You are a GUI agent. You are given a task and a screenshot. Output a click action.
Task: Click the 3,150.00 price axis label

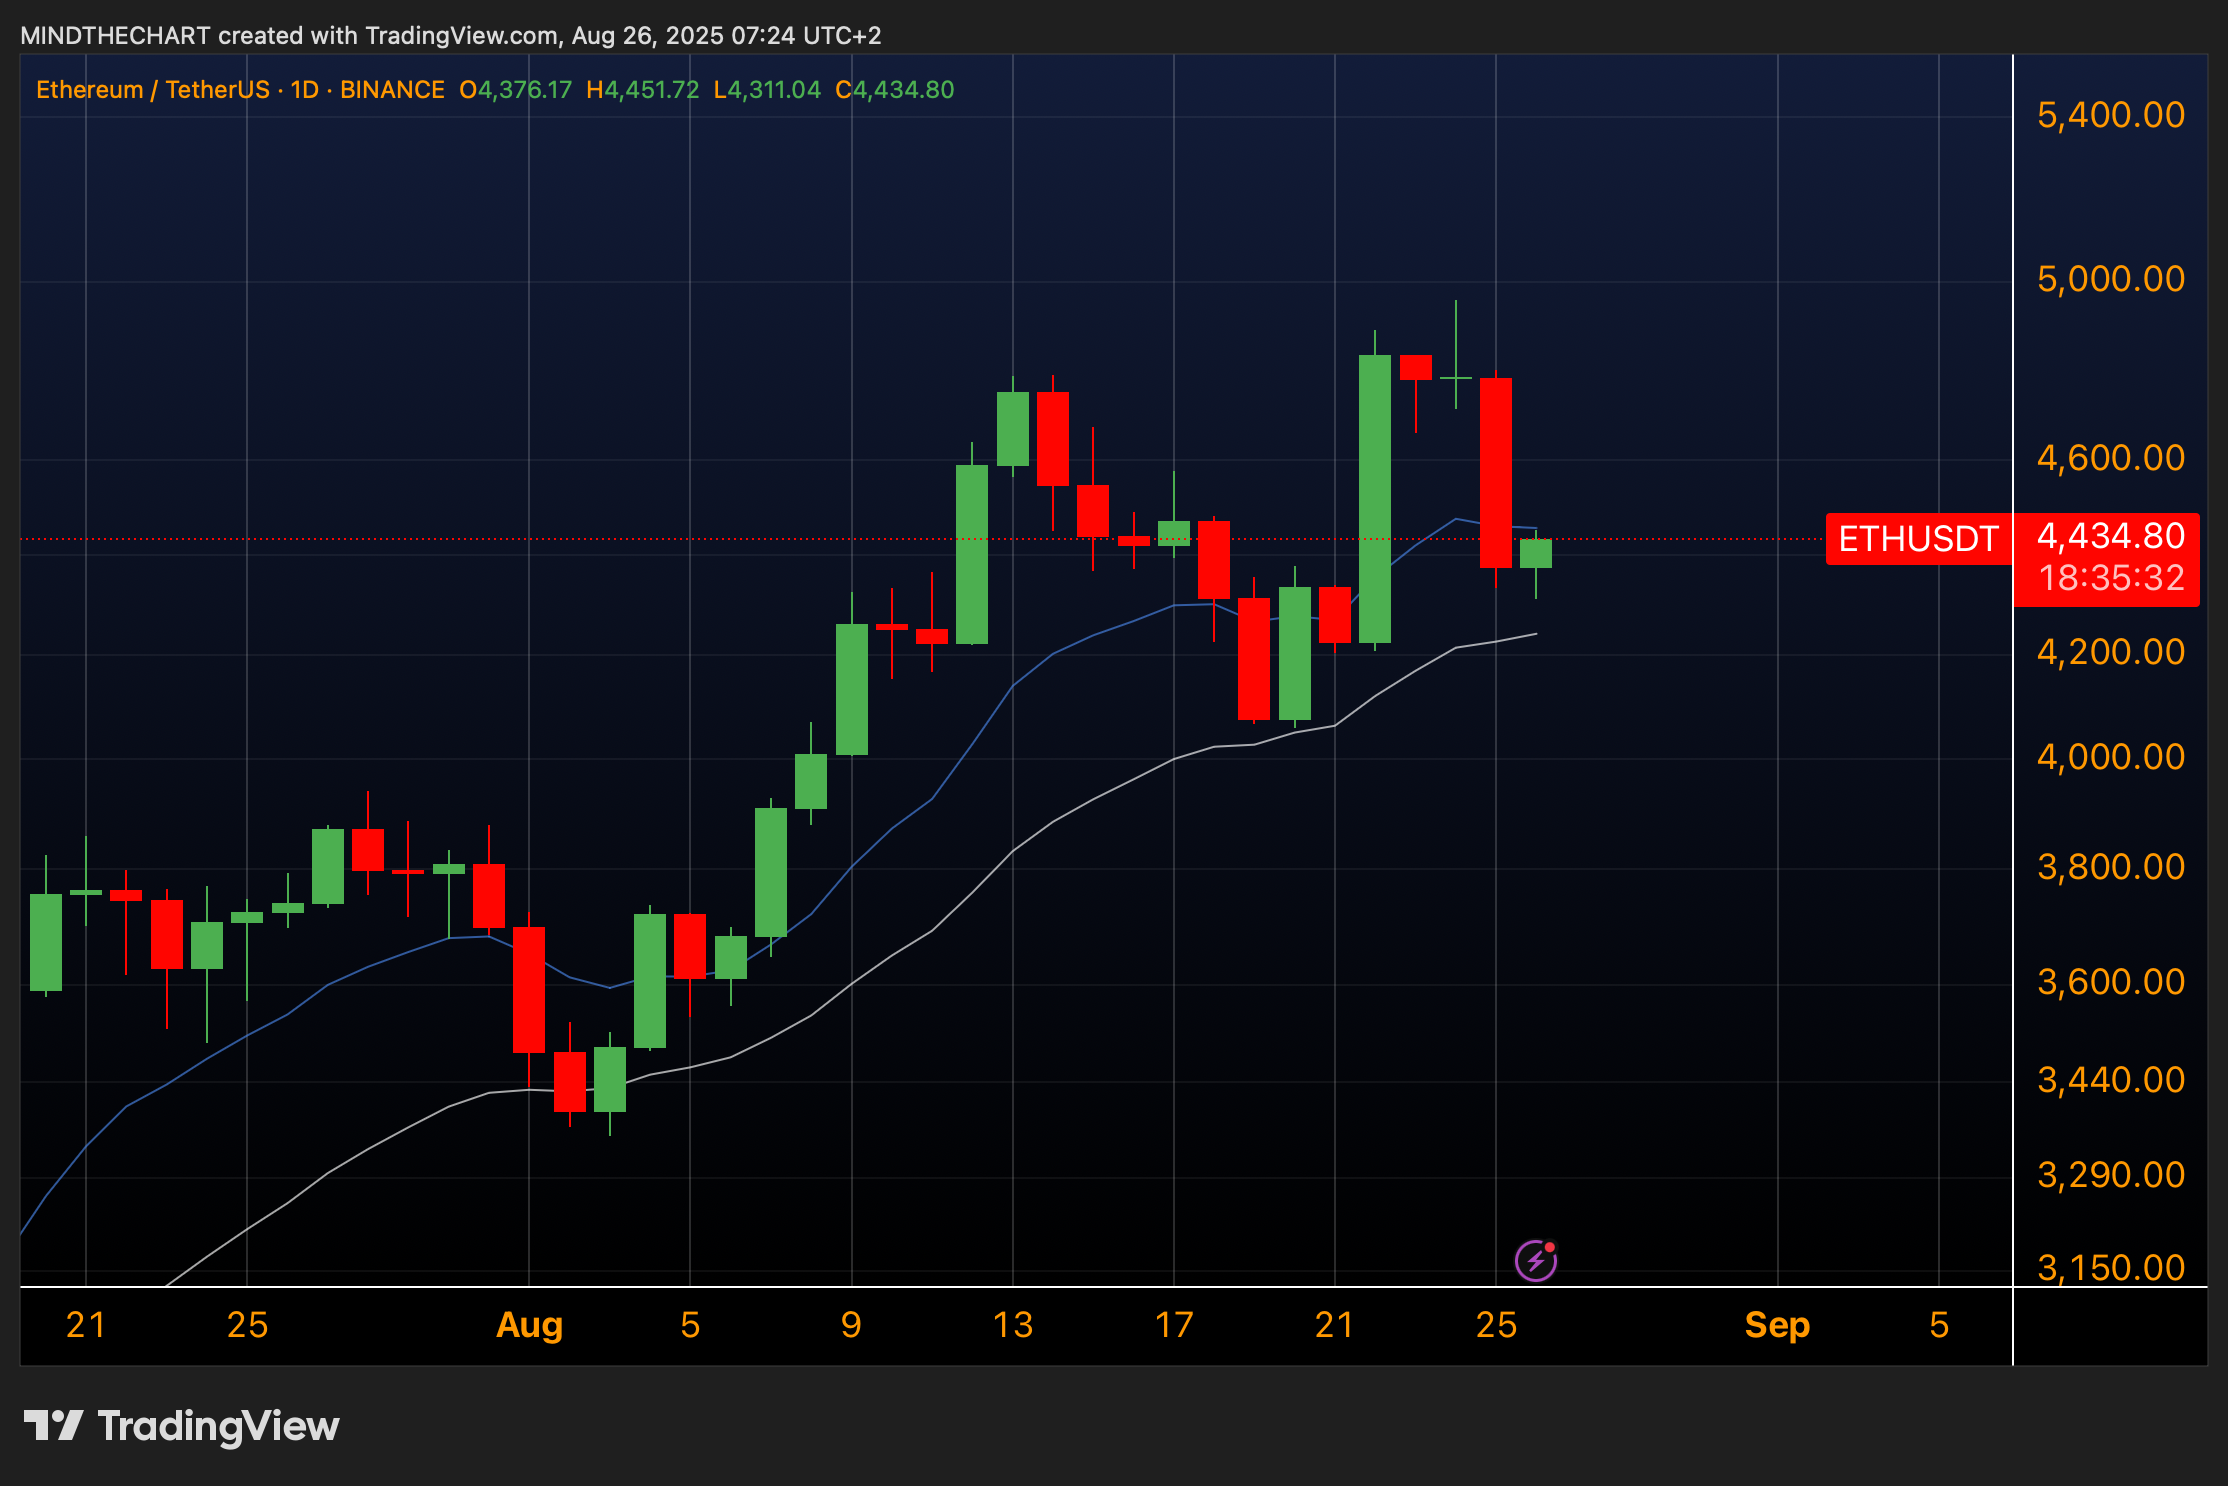click(x=2110, y=1267)
